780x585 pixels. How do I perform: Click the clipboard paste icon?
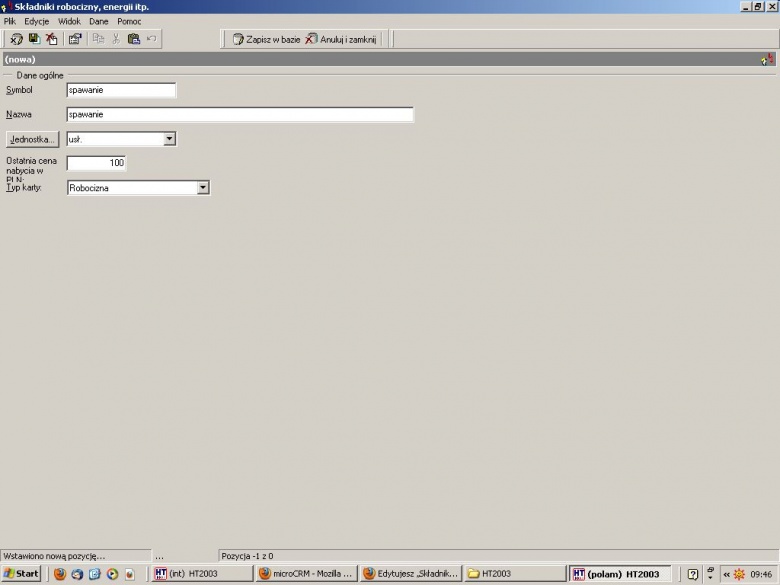[134, 39]
